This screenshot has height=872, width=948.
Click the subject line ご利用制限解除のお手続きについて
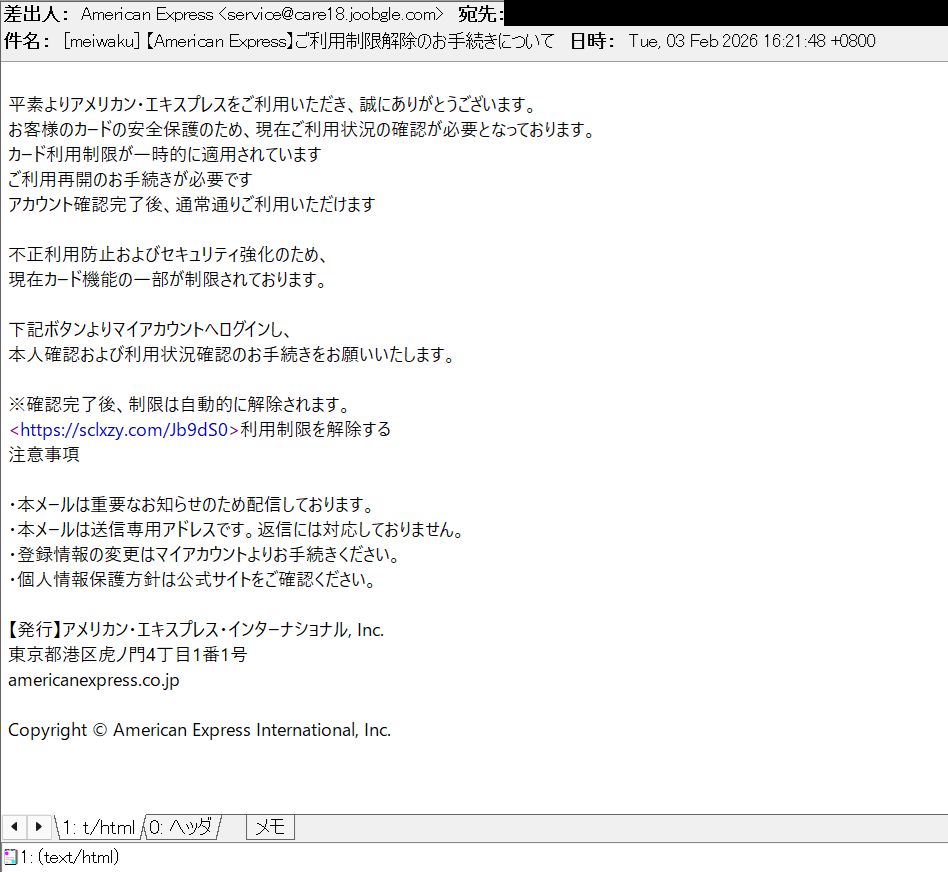coord(424,41)
